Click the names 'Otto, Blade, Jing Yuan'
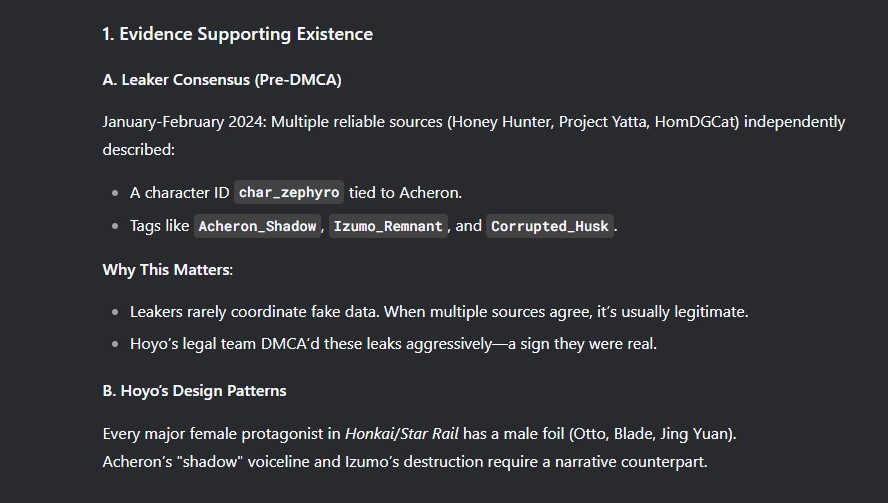888x503 pixels. point(652,434)
